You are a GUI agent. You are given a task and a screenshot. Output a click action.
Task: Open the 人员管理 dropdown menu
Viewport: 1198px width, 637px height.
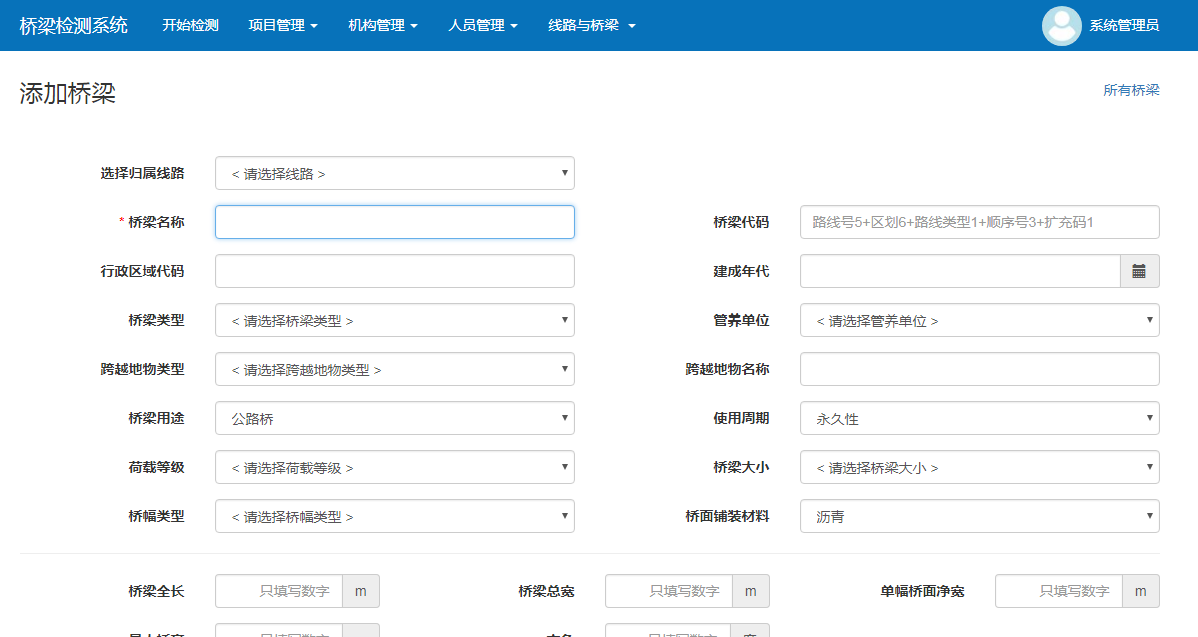click(x=483, y=26)
